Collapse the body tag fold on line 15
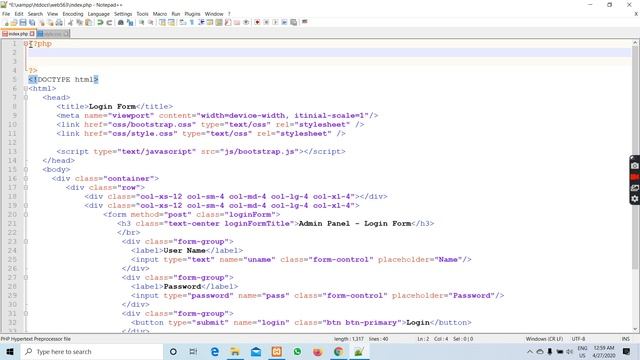The height and width of the screenshot is (360, 640). click(x=26, y=169)
